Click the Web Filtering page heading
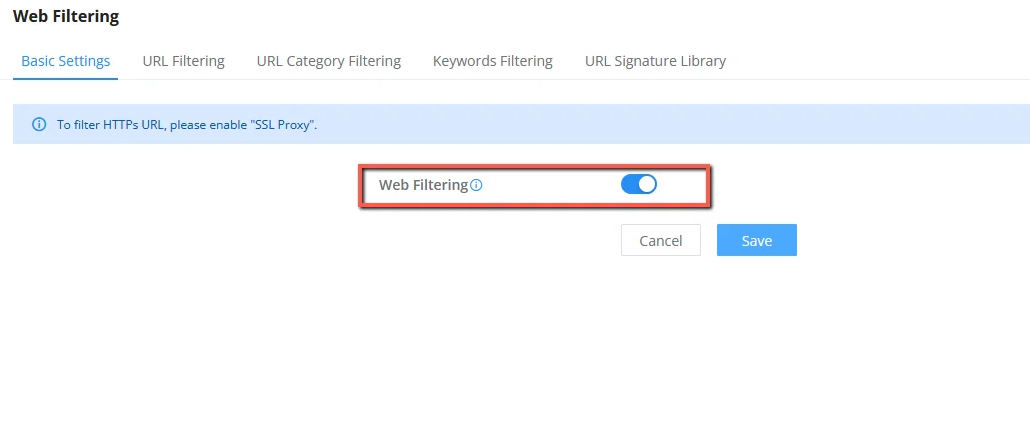Image resolution: width=1030 pixels, height=423 pixels. [66, 16]
